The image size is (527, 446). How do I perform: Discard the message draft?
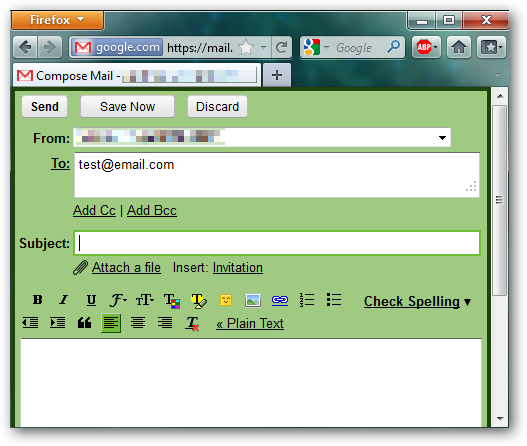click(217, 107)
